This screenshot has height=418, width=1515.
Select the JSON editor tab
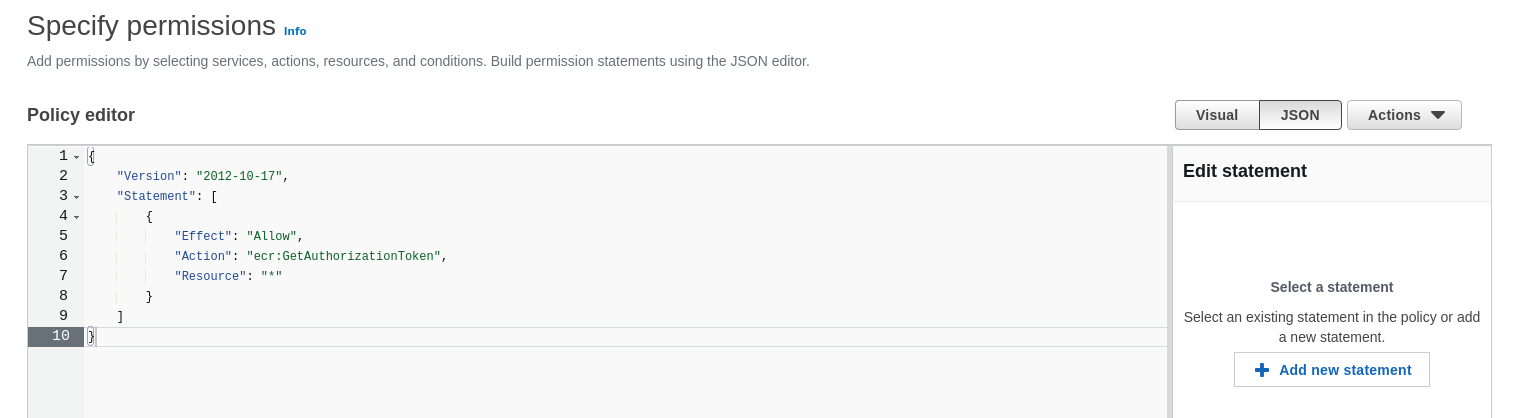click(1300, 115)
